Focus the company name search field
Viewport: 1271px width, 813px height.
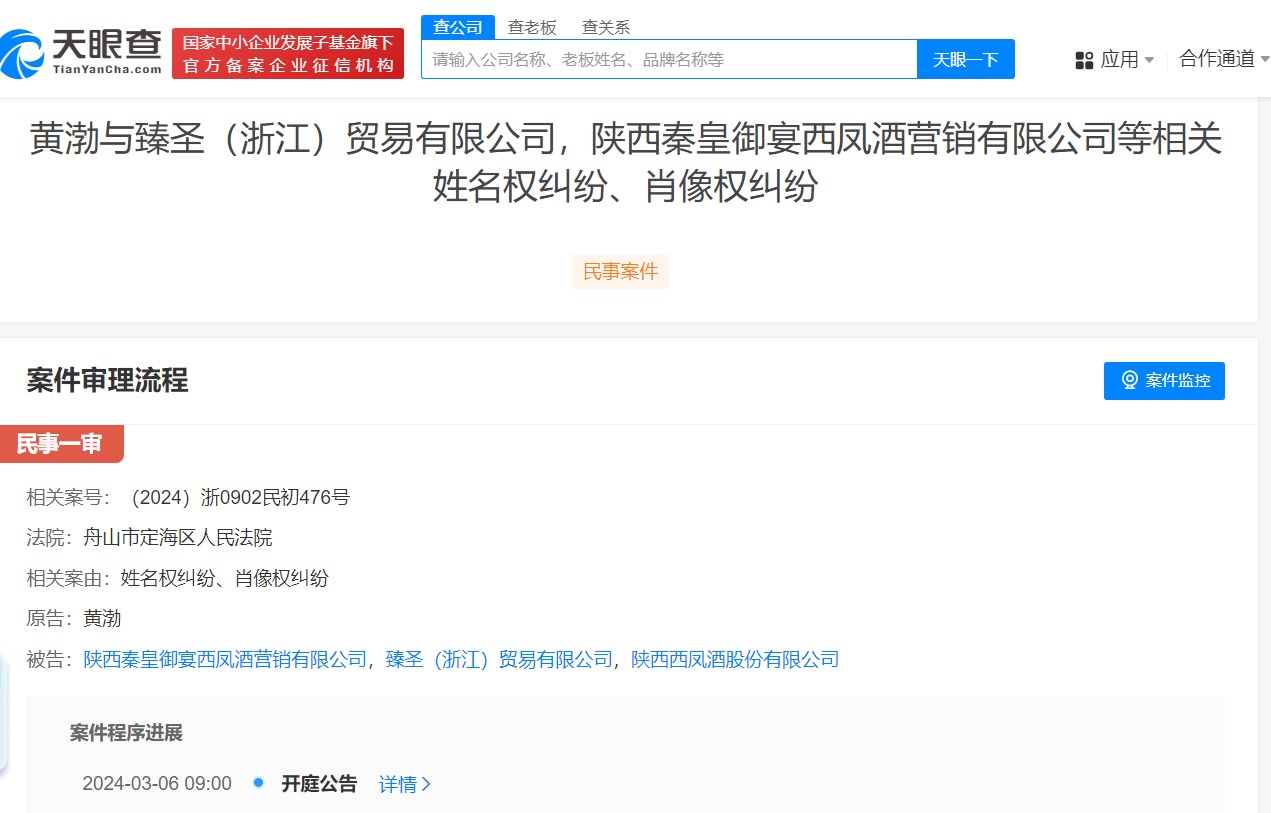669,59
